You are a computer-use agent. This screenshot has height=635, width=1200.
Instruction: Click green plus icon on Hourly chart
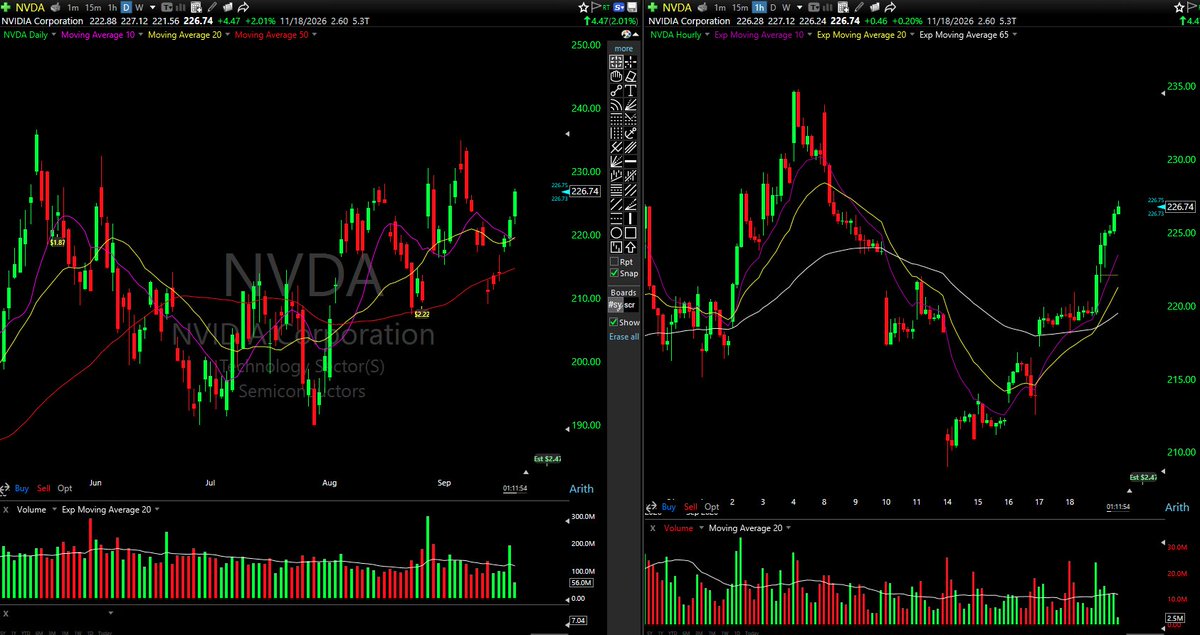click(652, 7)
